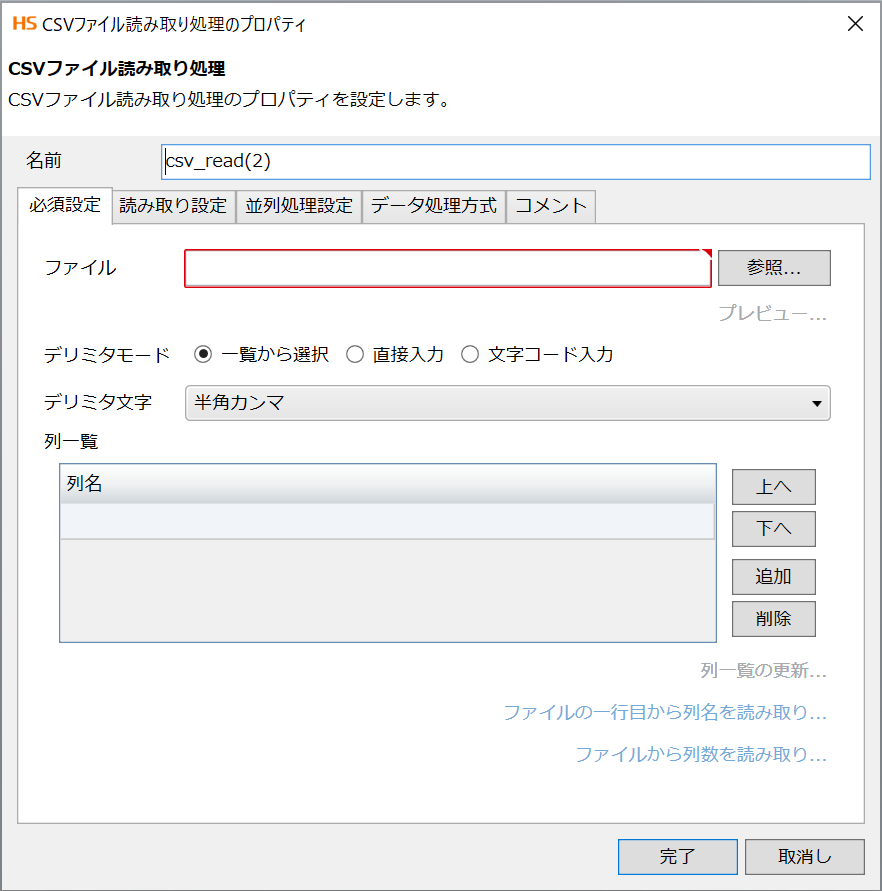This screenshot has width=882, height=891.
Task: Click the 削除 delete button
Action: click(x=773, y=619)
